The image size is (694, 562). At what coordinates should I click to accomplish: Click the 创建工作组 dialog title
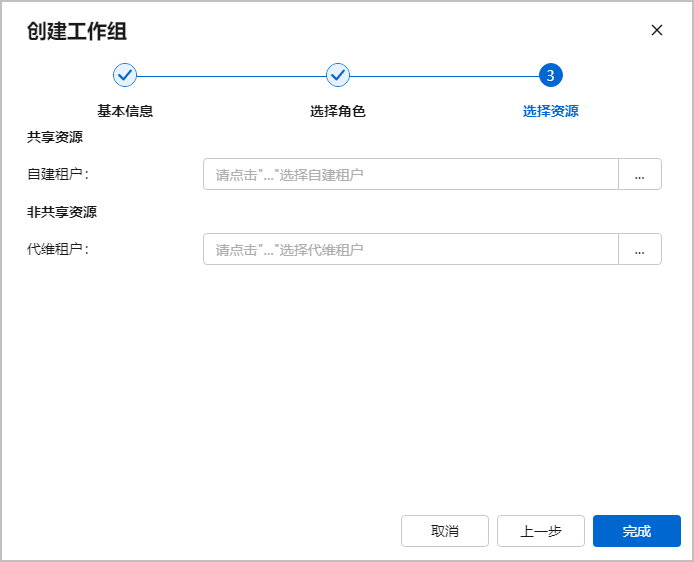(77, 31)
